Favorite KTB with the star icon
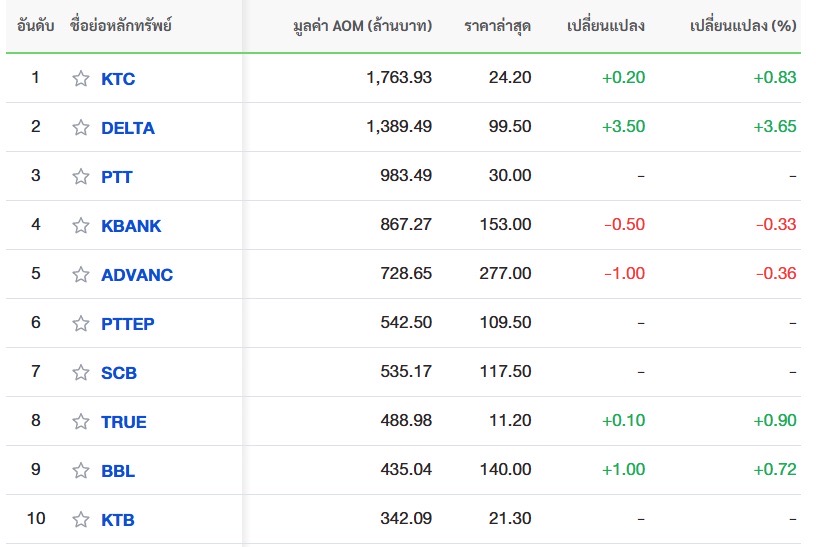The image size is (816, 547). (81, 520)
